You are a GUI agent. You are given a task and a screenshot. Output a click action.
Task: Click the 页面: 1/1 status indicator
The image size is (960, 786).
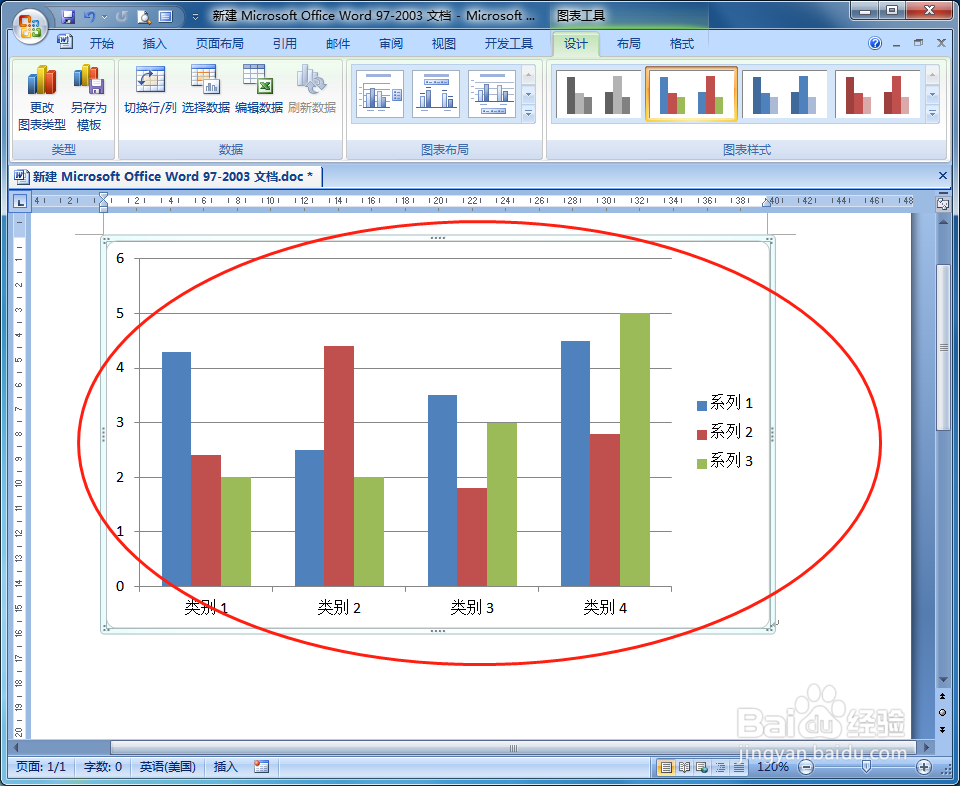pos(40,766)
